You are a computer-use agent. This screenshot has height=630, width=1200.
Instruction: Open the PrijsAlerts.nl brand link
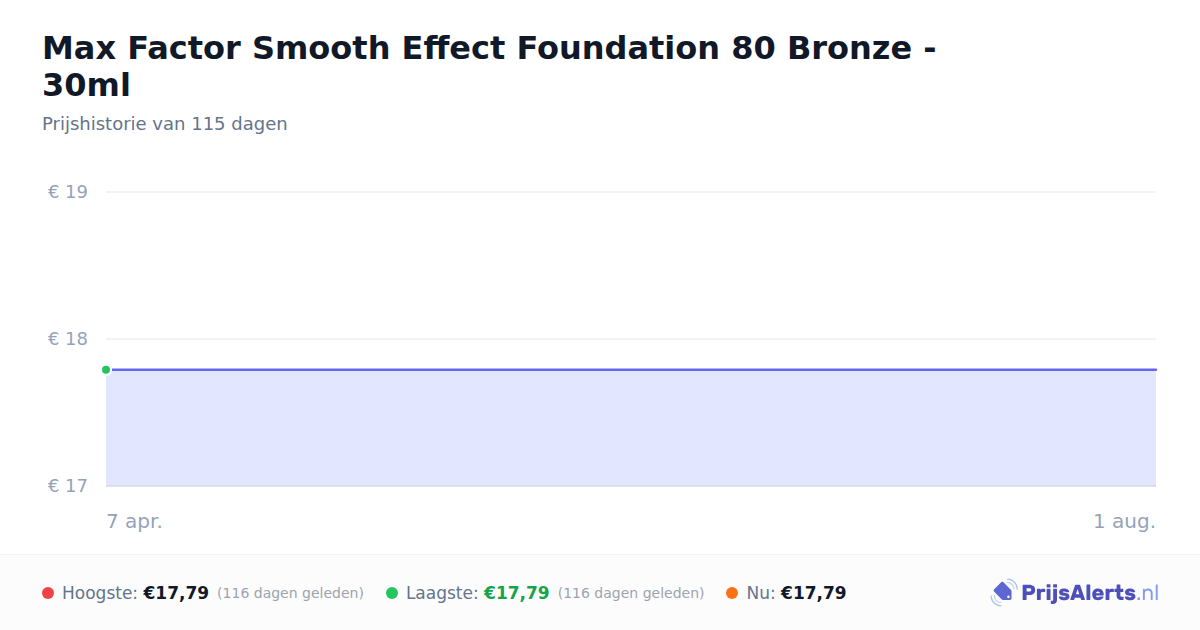pyautogui.click(x=1075, y=593)
